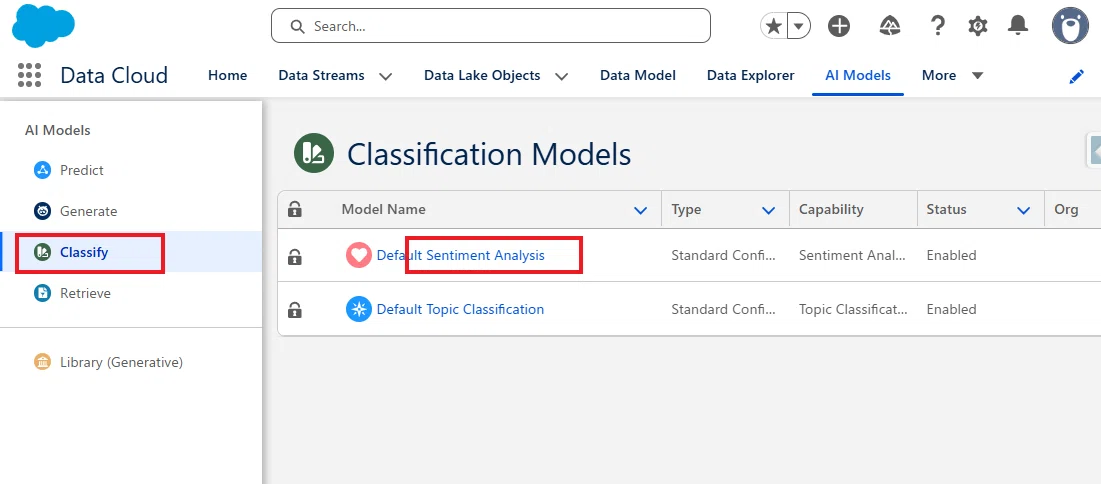Screen dimensions: 1101x484
Task: Click the favorites star icon
Action: 773,27
